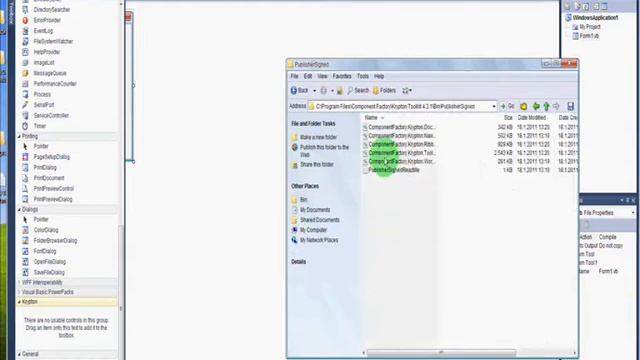Open the File menu in PublisherSigned window
Viewport: 640px width, 360px height.
(294, 76)
